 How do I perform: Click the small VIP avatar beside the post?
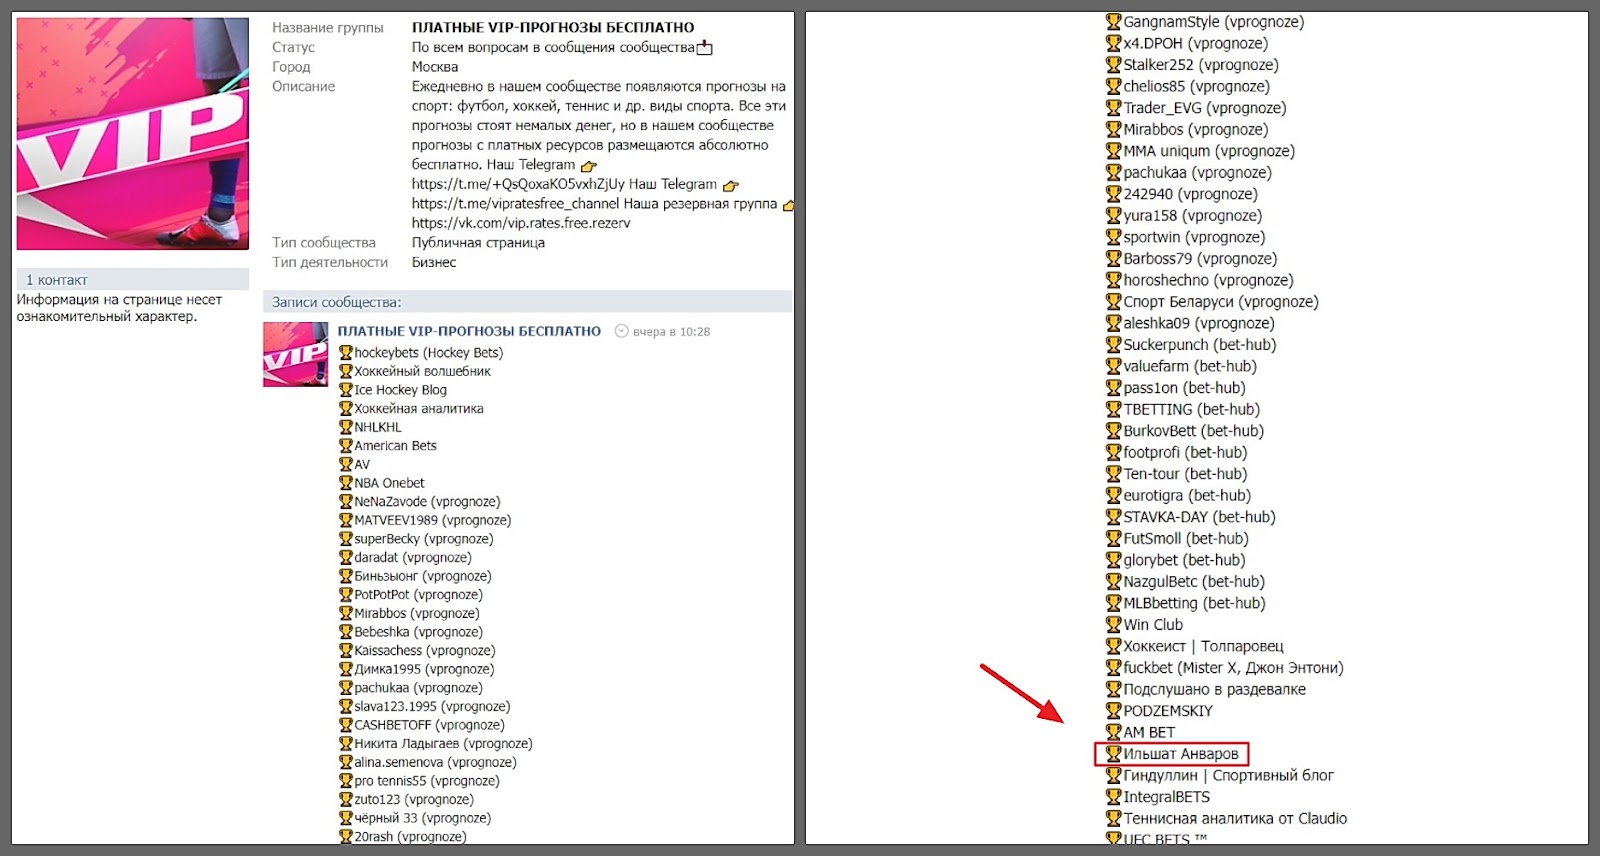coord(295,354)
